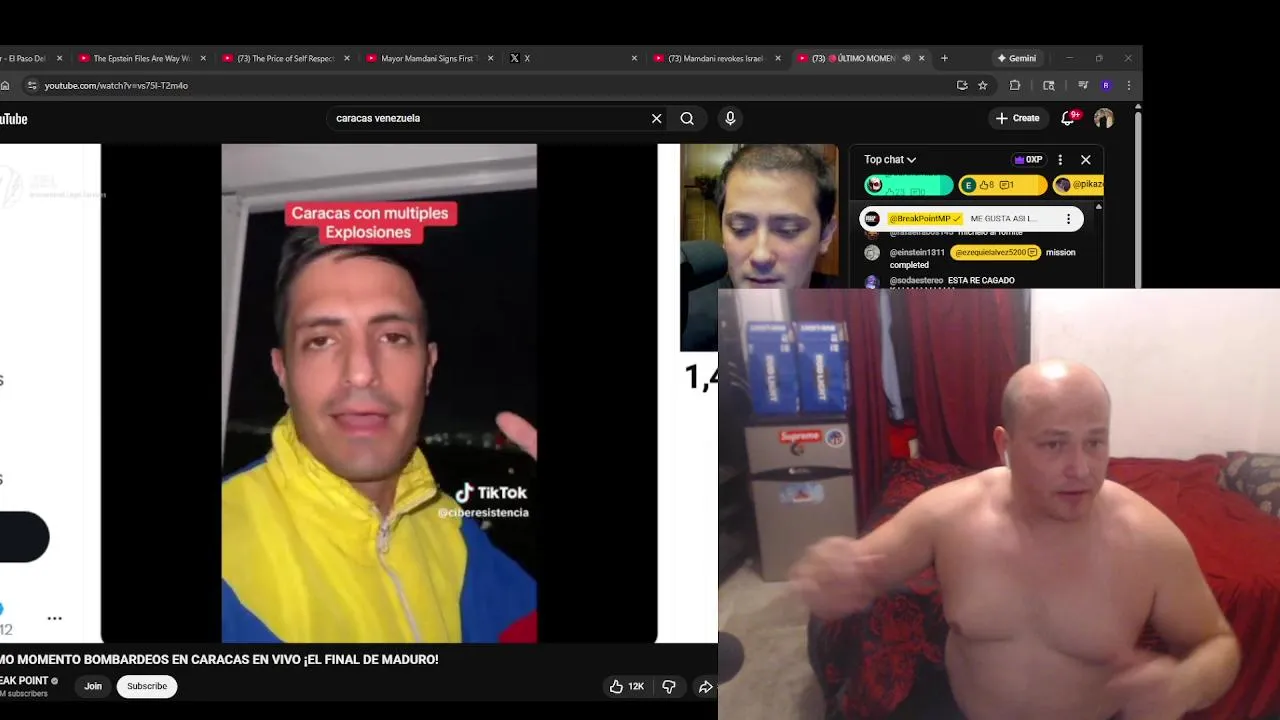Close the 'Mayor Mamdani Signs First' tab
This screenshot has height=720, width=1280.
(490, 58)
